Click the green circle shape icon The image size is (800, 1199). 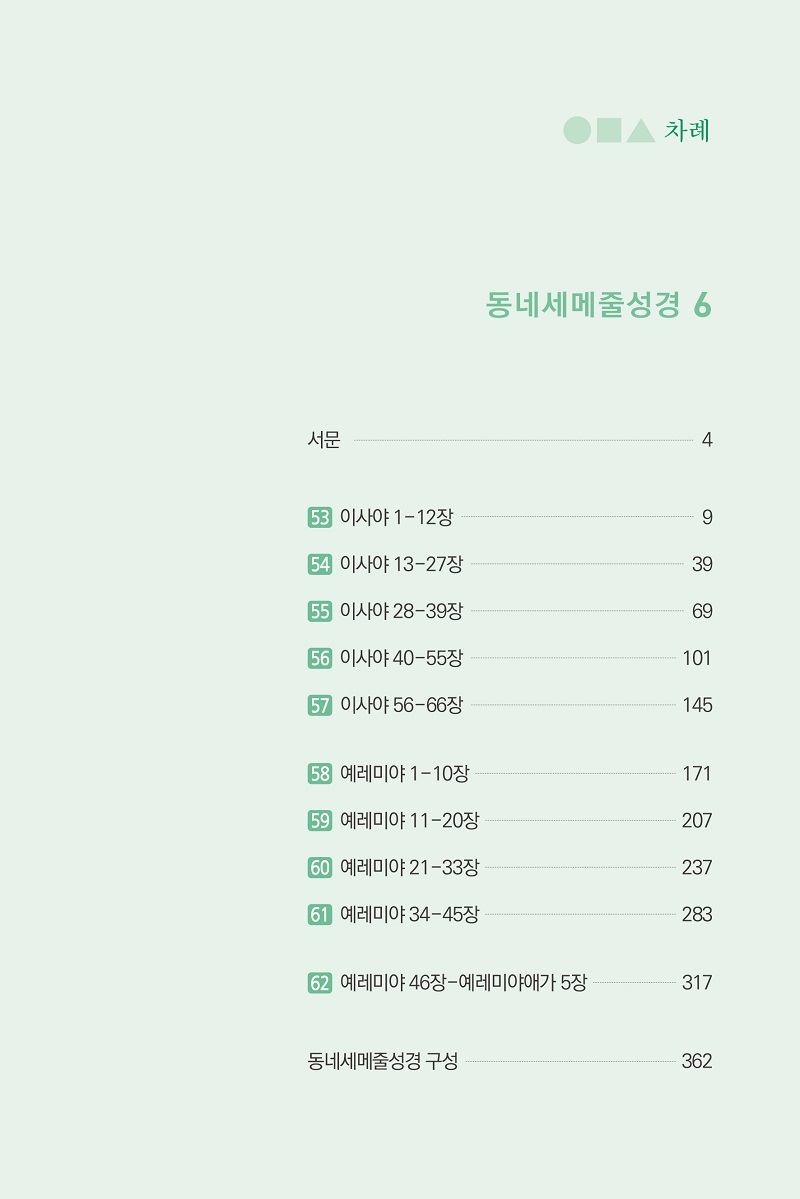[577, 130]
